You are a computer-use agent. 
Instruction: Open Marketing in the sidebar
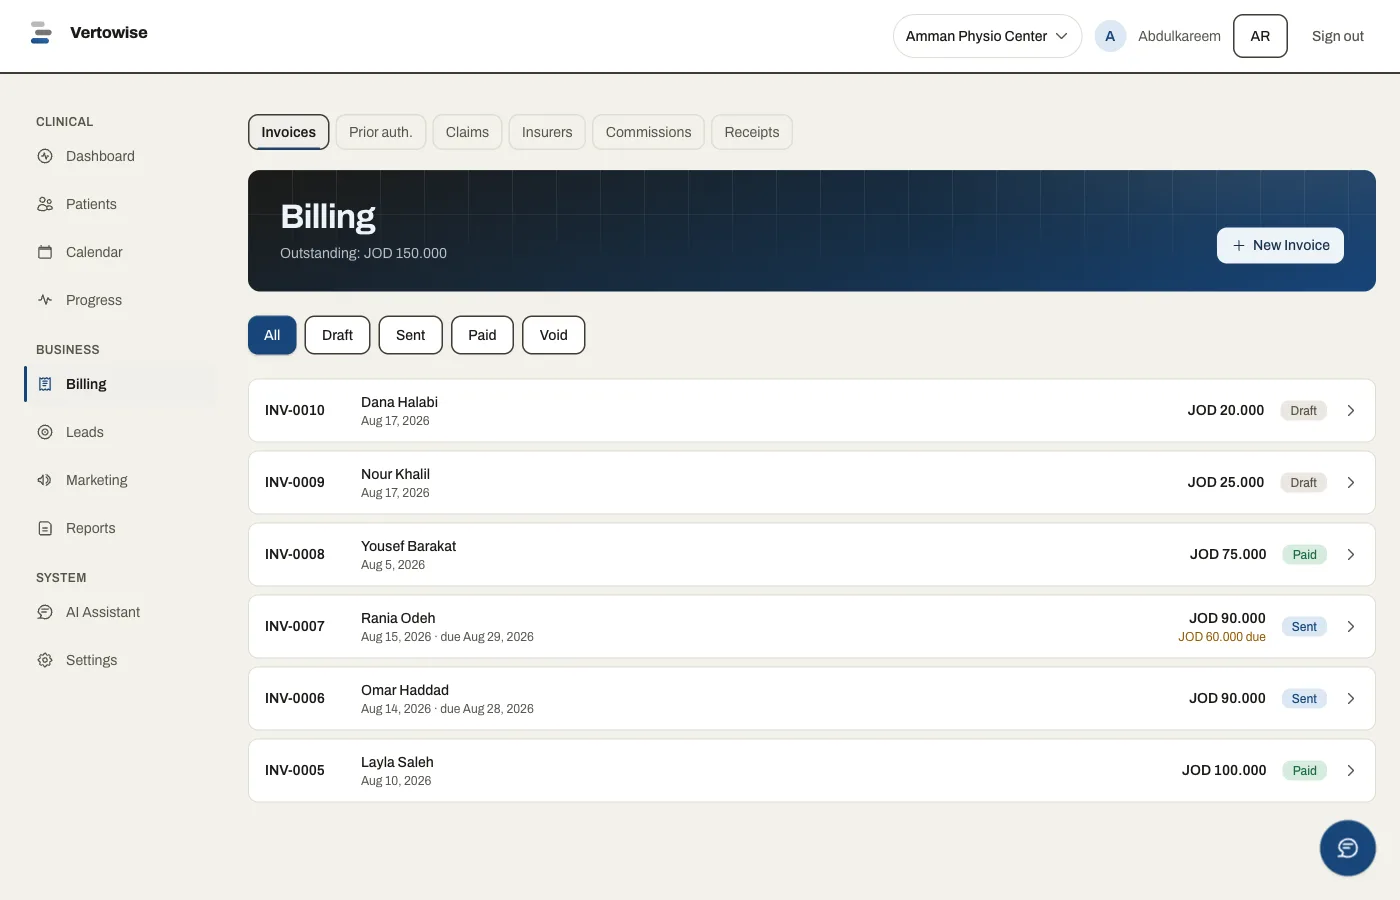point(120,480)
